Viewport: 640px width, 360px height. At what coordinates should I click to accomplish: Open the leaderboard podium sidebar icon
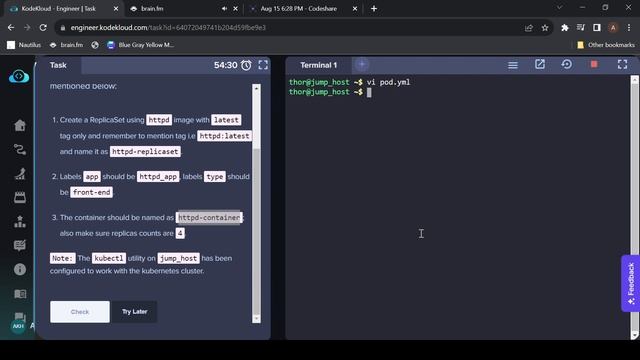[20, 222]
